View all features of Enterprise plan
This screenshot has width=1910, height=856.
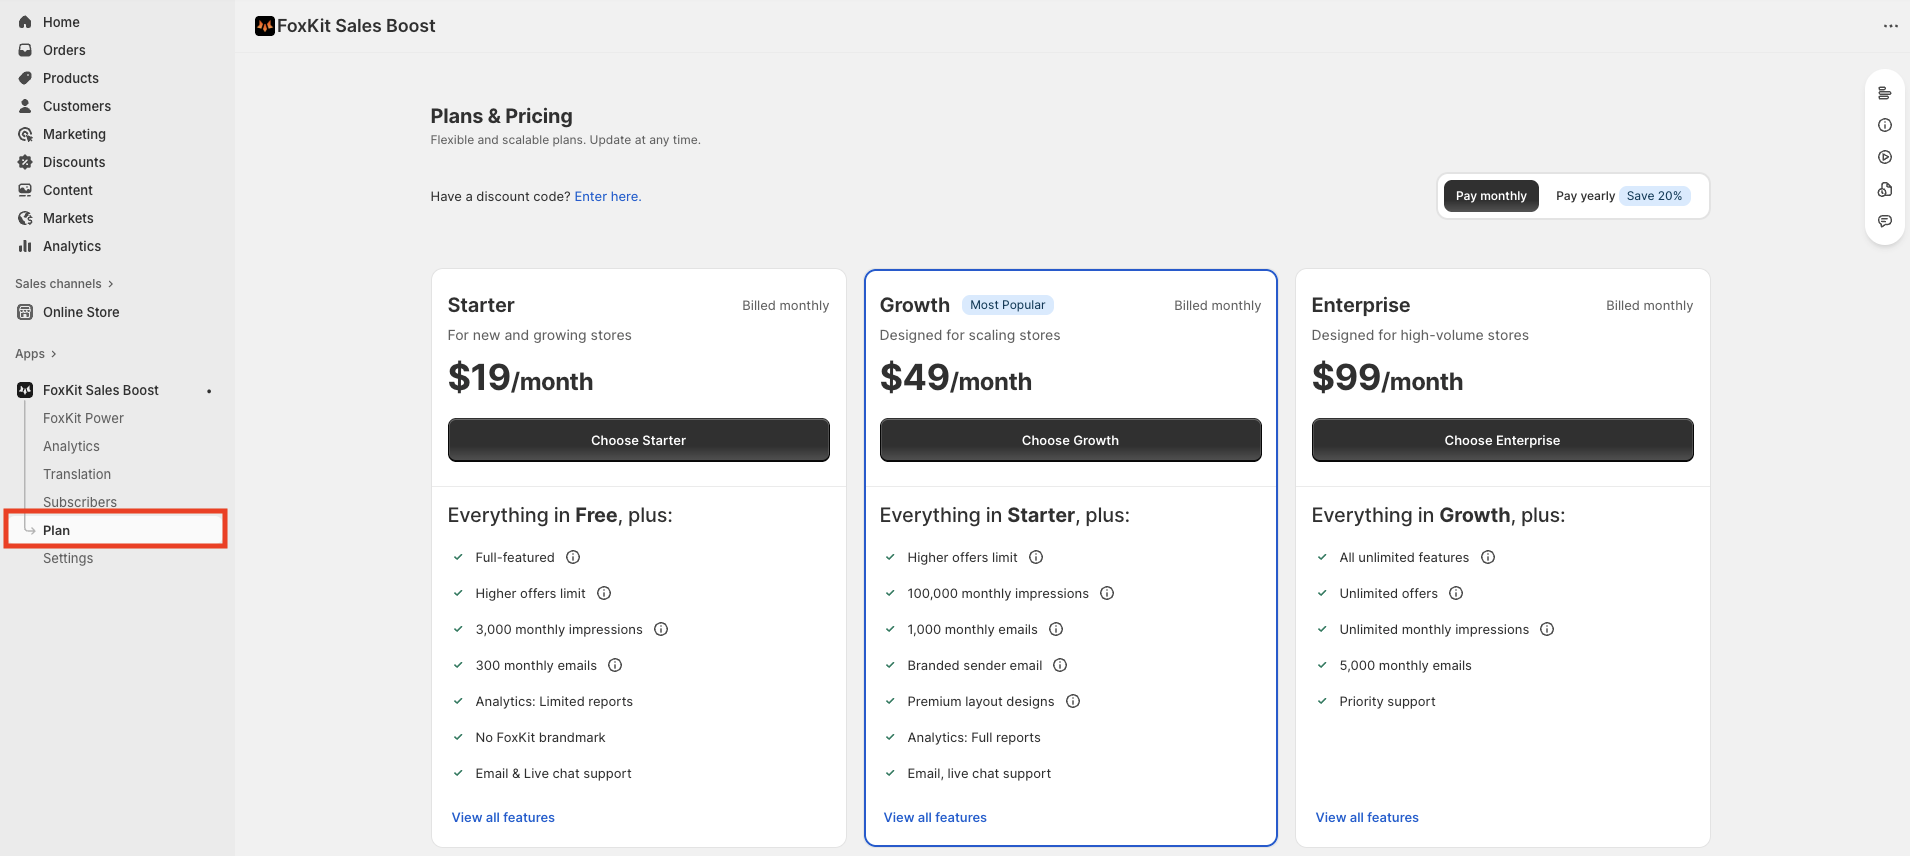(1367, 817)
